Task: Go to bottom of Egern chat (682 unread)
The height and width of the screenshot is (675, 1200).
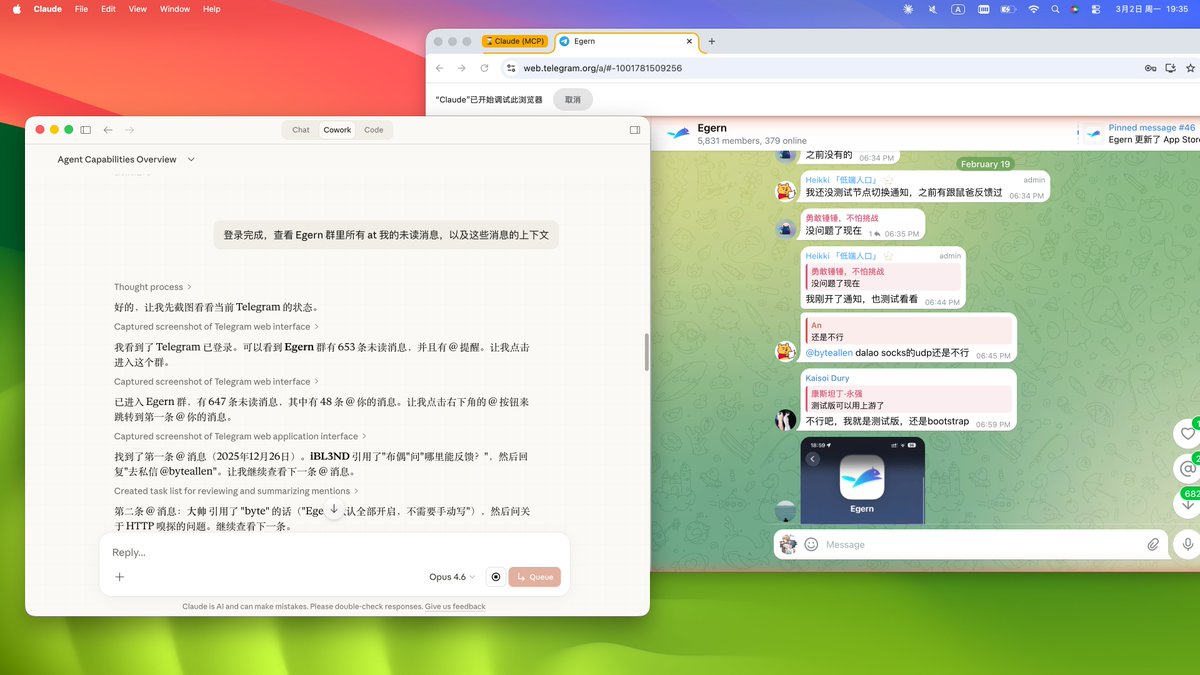Action: [x=1188, y=503]
